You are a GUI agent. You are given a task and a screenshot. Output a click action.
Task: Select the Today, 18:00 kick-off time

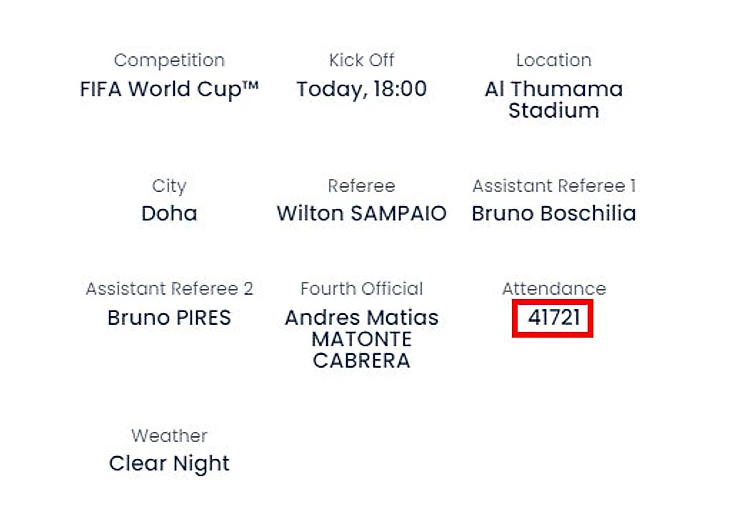361,88
